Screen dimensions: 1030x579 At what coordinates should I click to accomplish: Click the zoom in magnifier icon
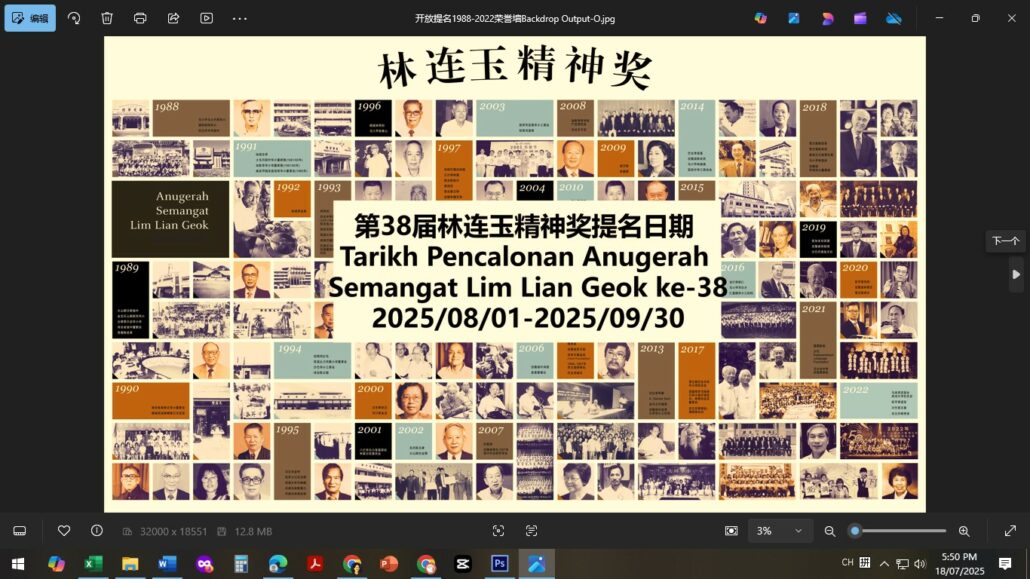(x=964, y=531)
